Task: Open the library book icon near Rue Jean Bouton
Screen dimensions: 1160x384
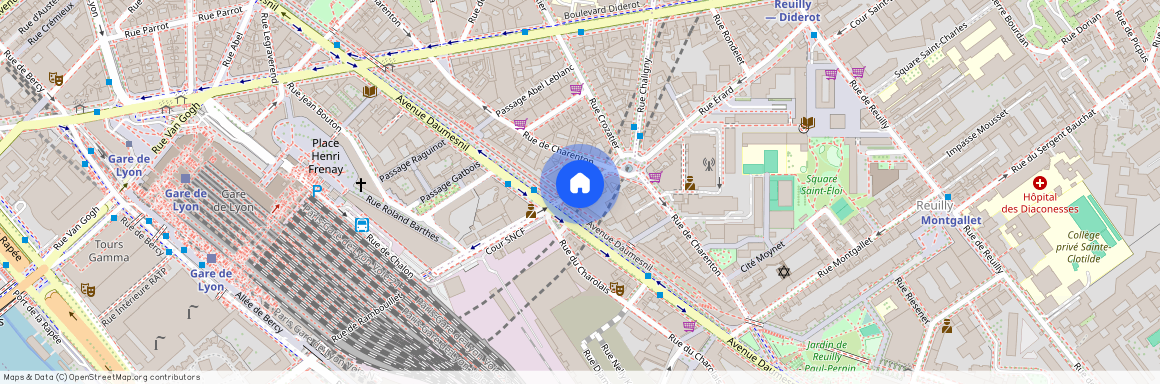Action: pos(370,91)
